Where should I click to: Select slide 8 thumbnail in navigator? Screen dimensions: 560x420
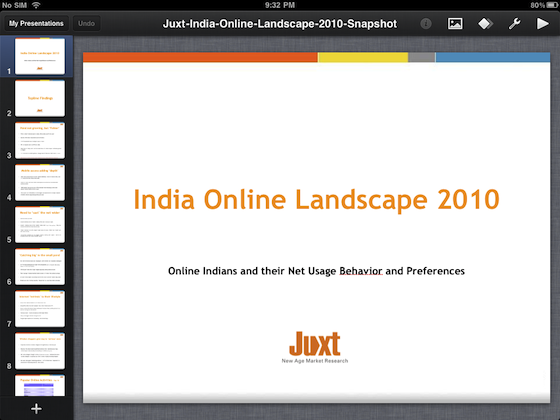pyautogui.click(x=40, y=351)
